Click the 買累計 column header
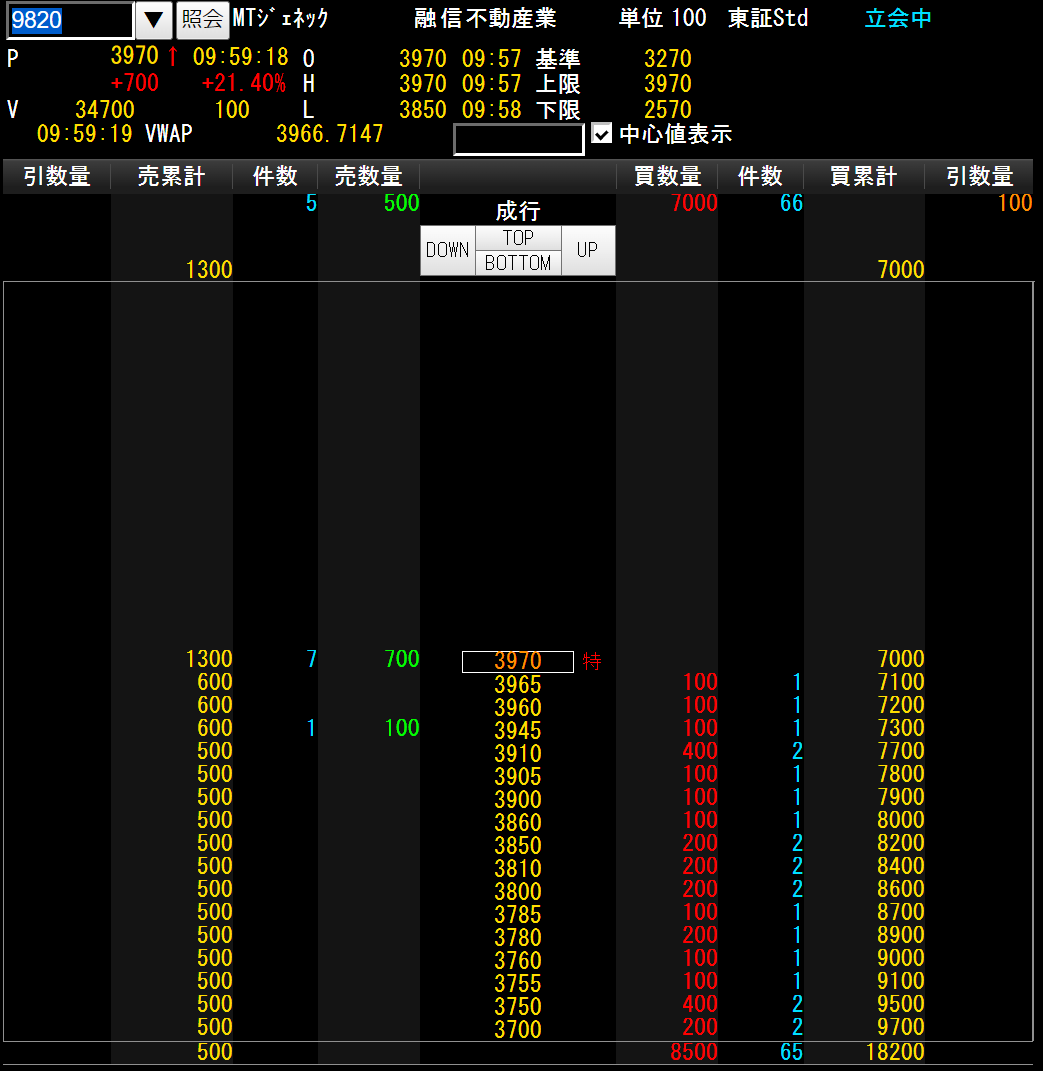 [863, 176]
